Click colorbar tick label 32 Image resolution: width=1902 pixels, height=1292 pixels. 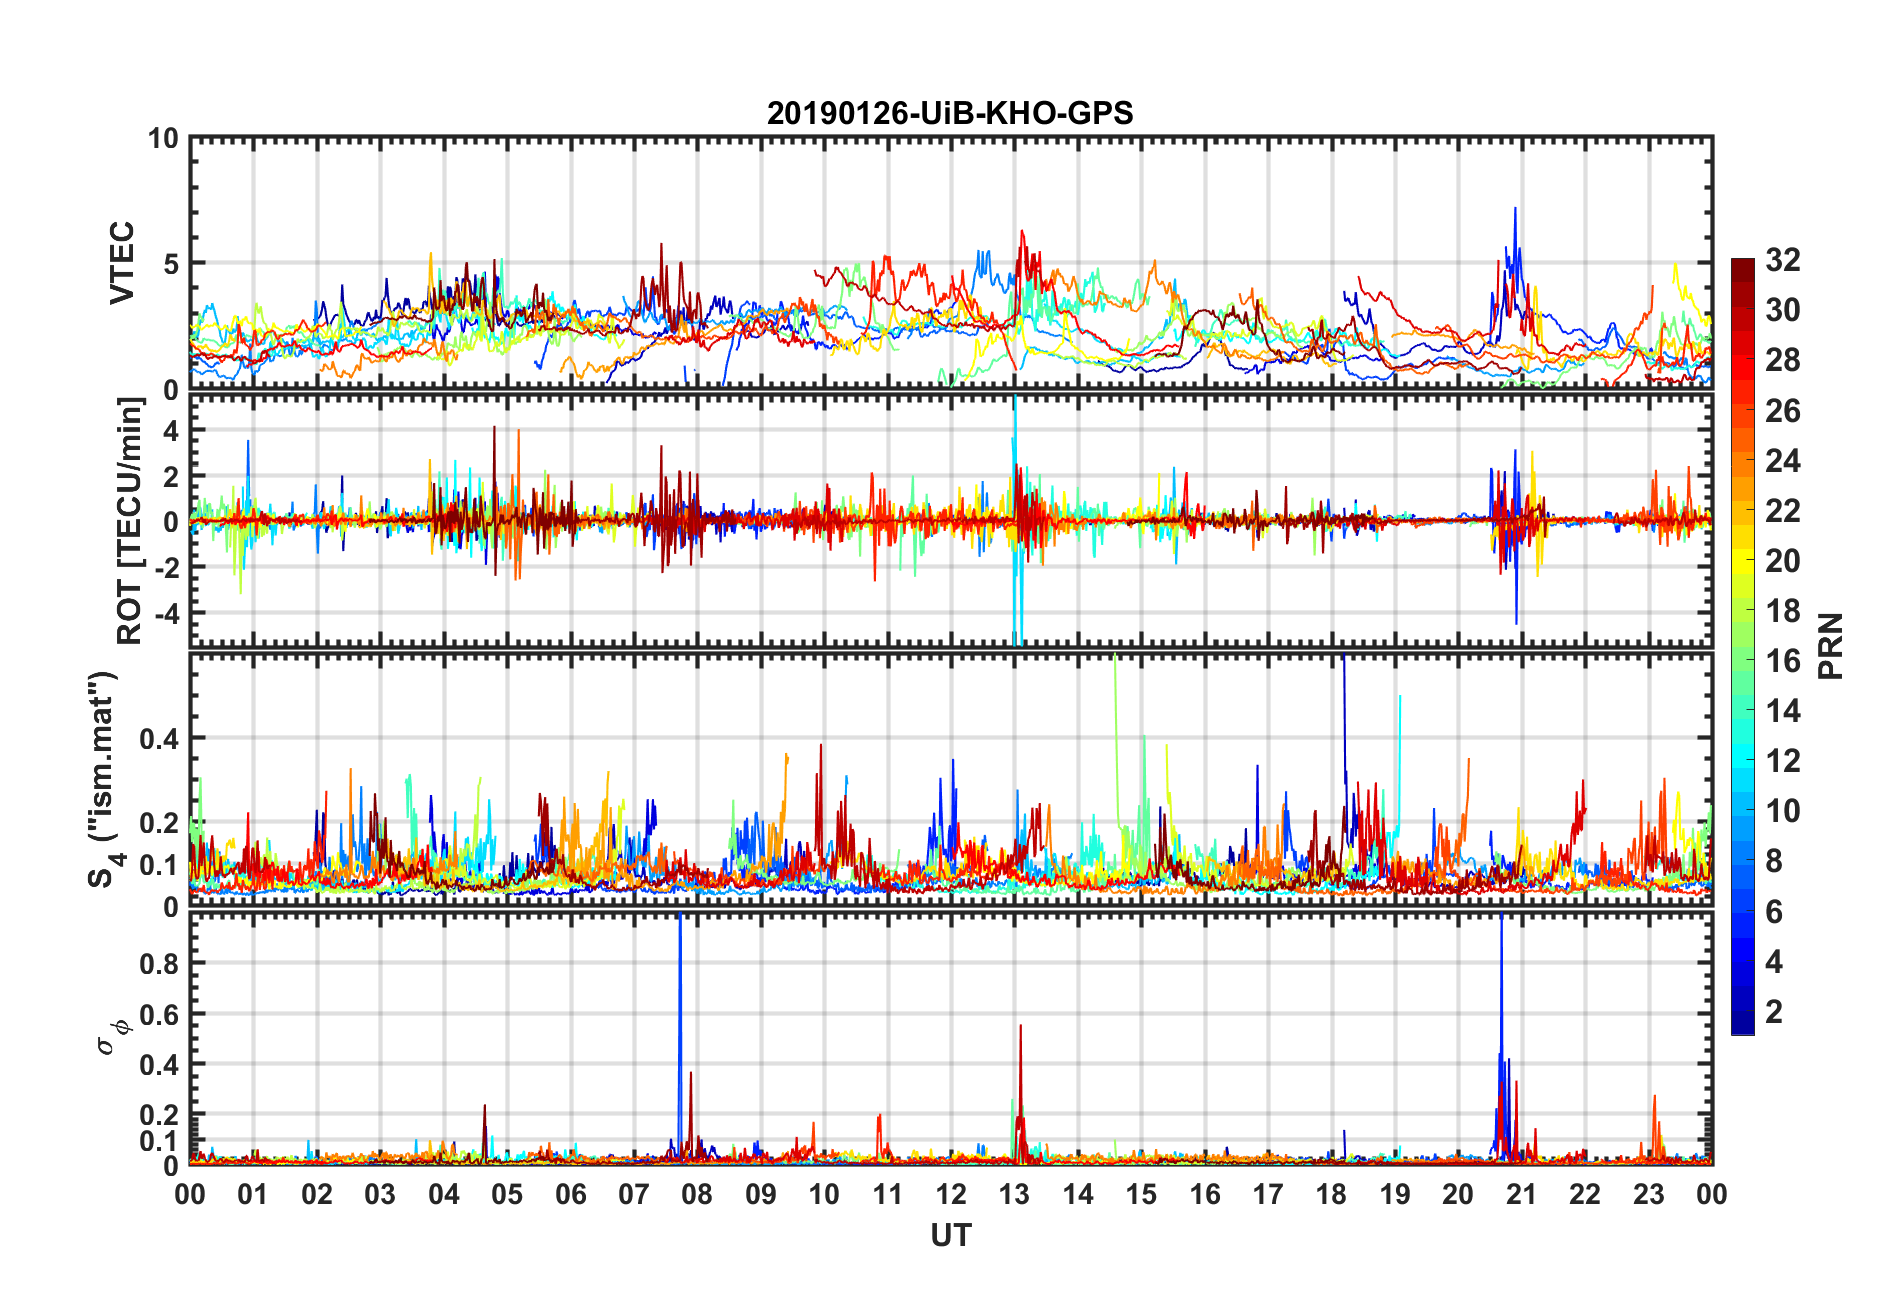(x=1782, y=260)
